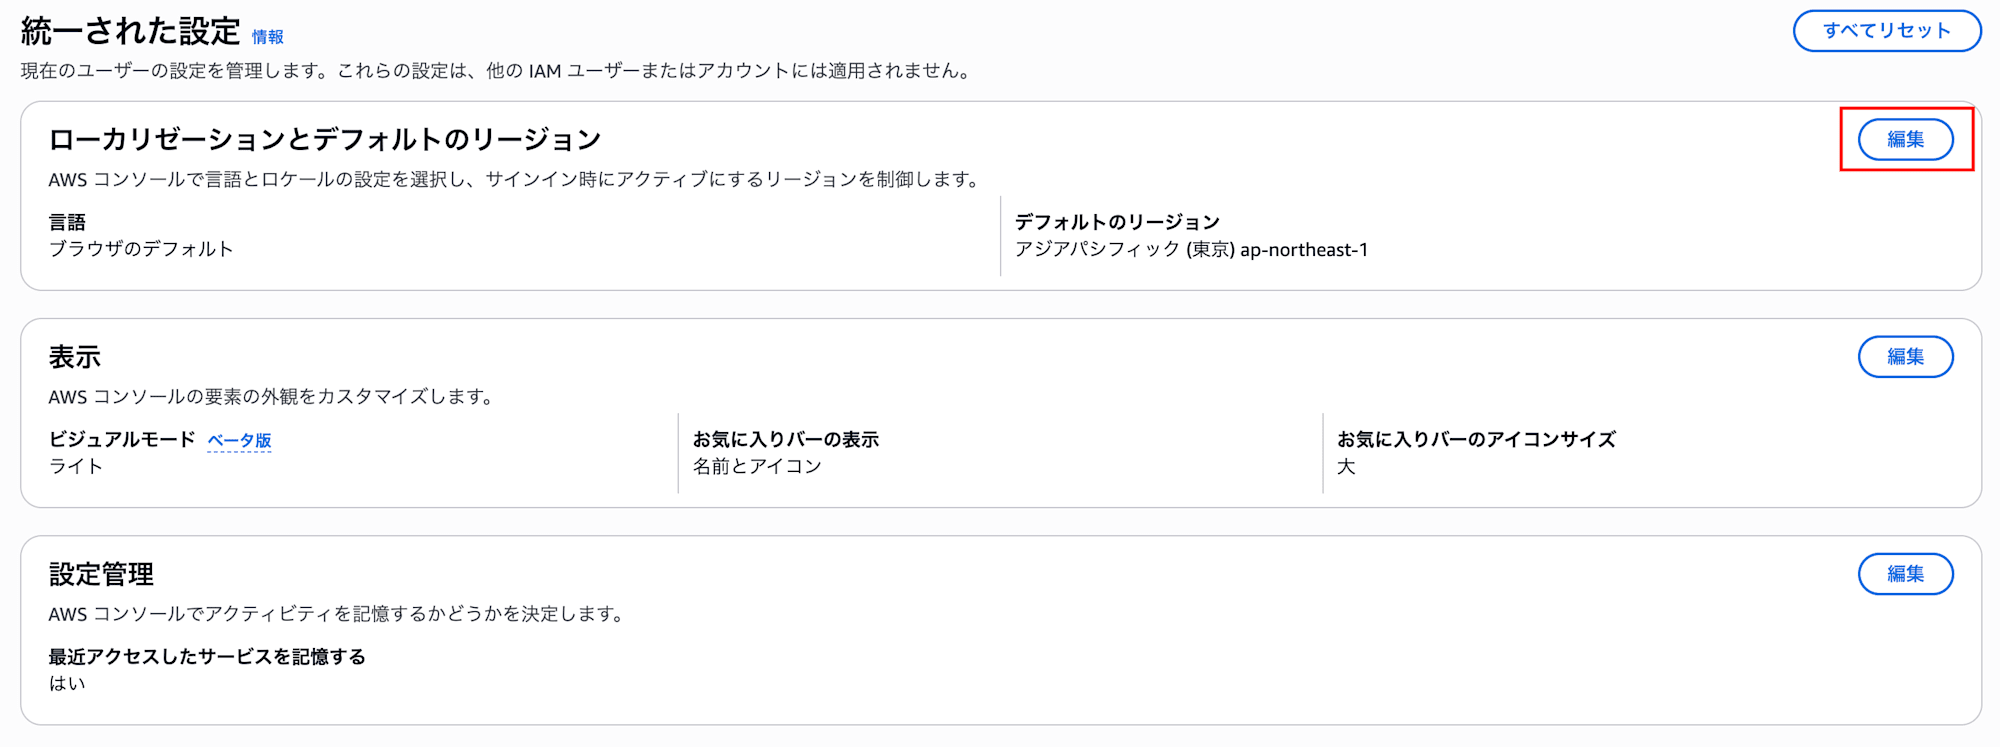Select the ap-northeast-1 region value text
This screenshot has height=747, width=2000.
pos(1303,250)
